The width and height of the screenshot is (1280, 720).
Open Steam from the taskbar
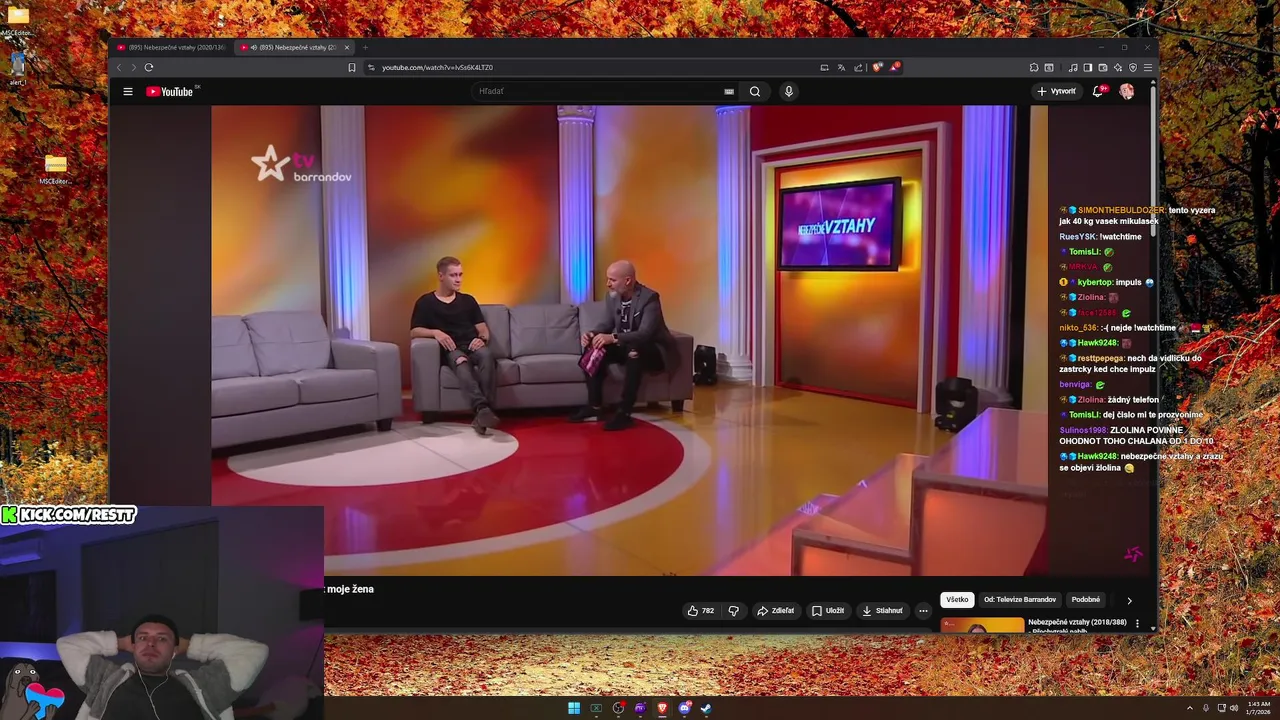pyautogui.click(x=706, y=708)
